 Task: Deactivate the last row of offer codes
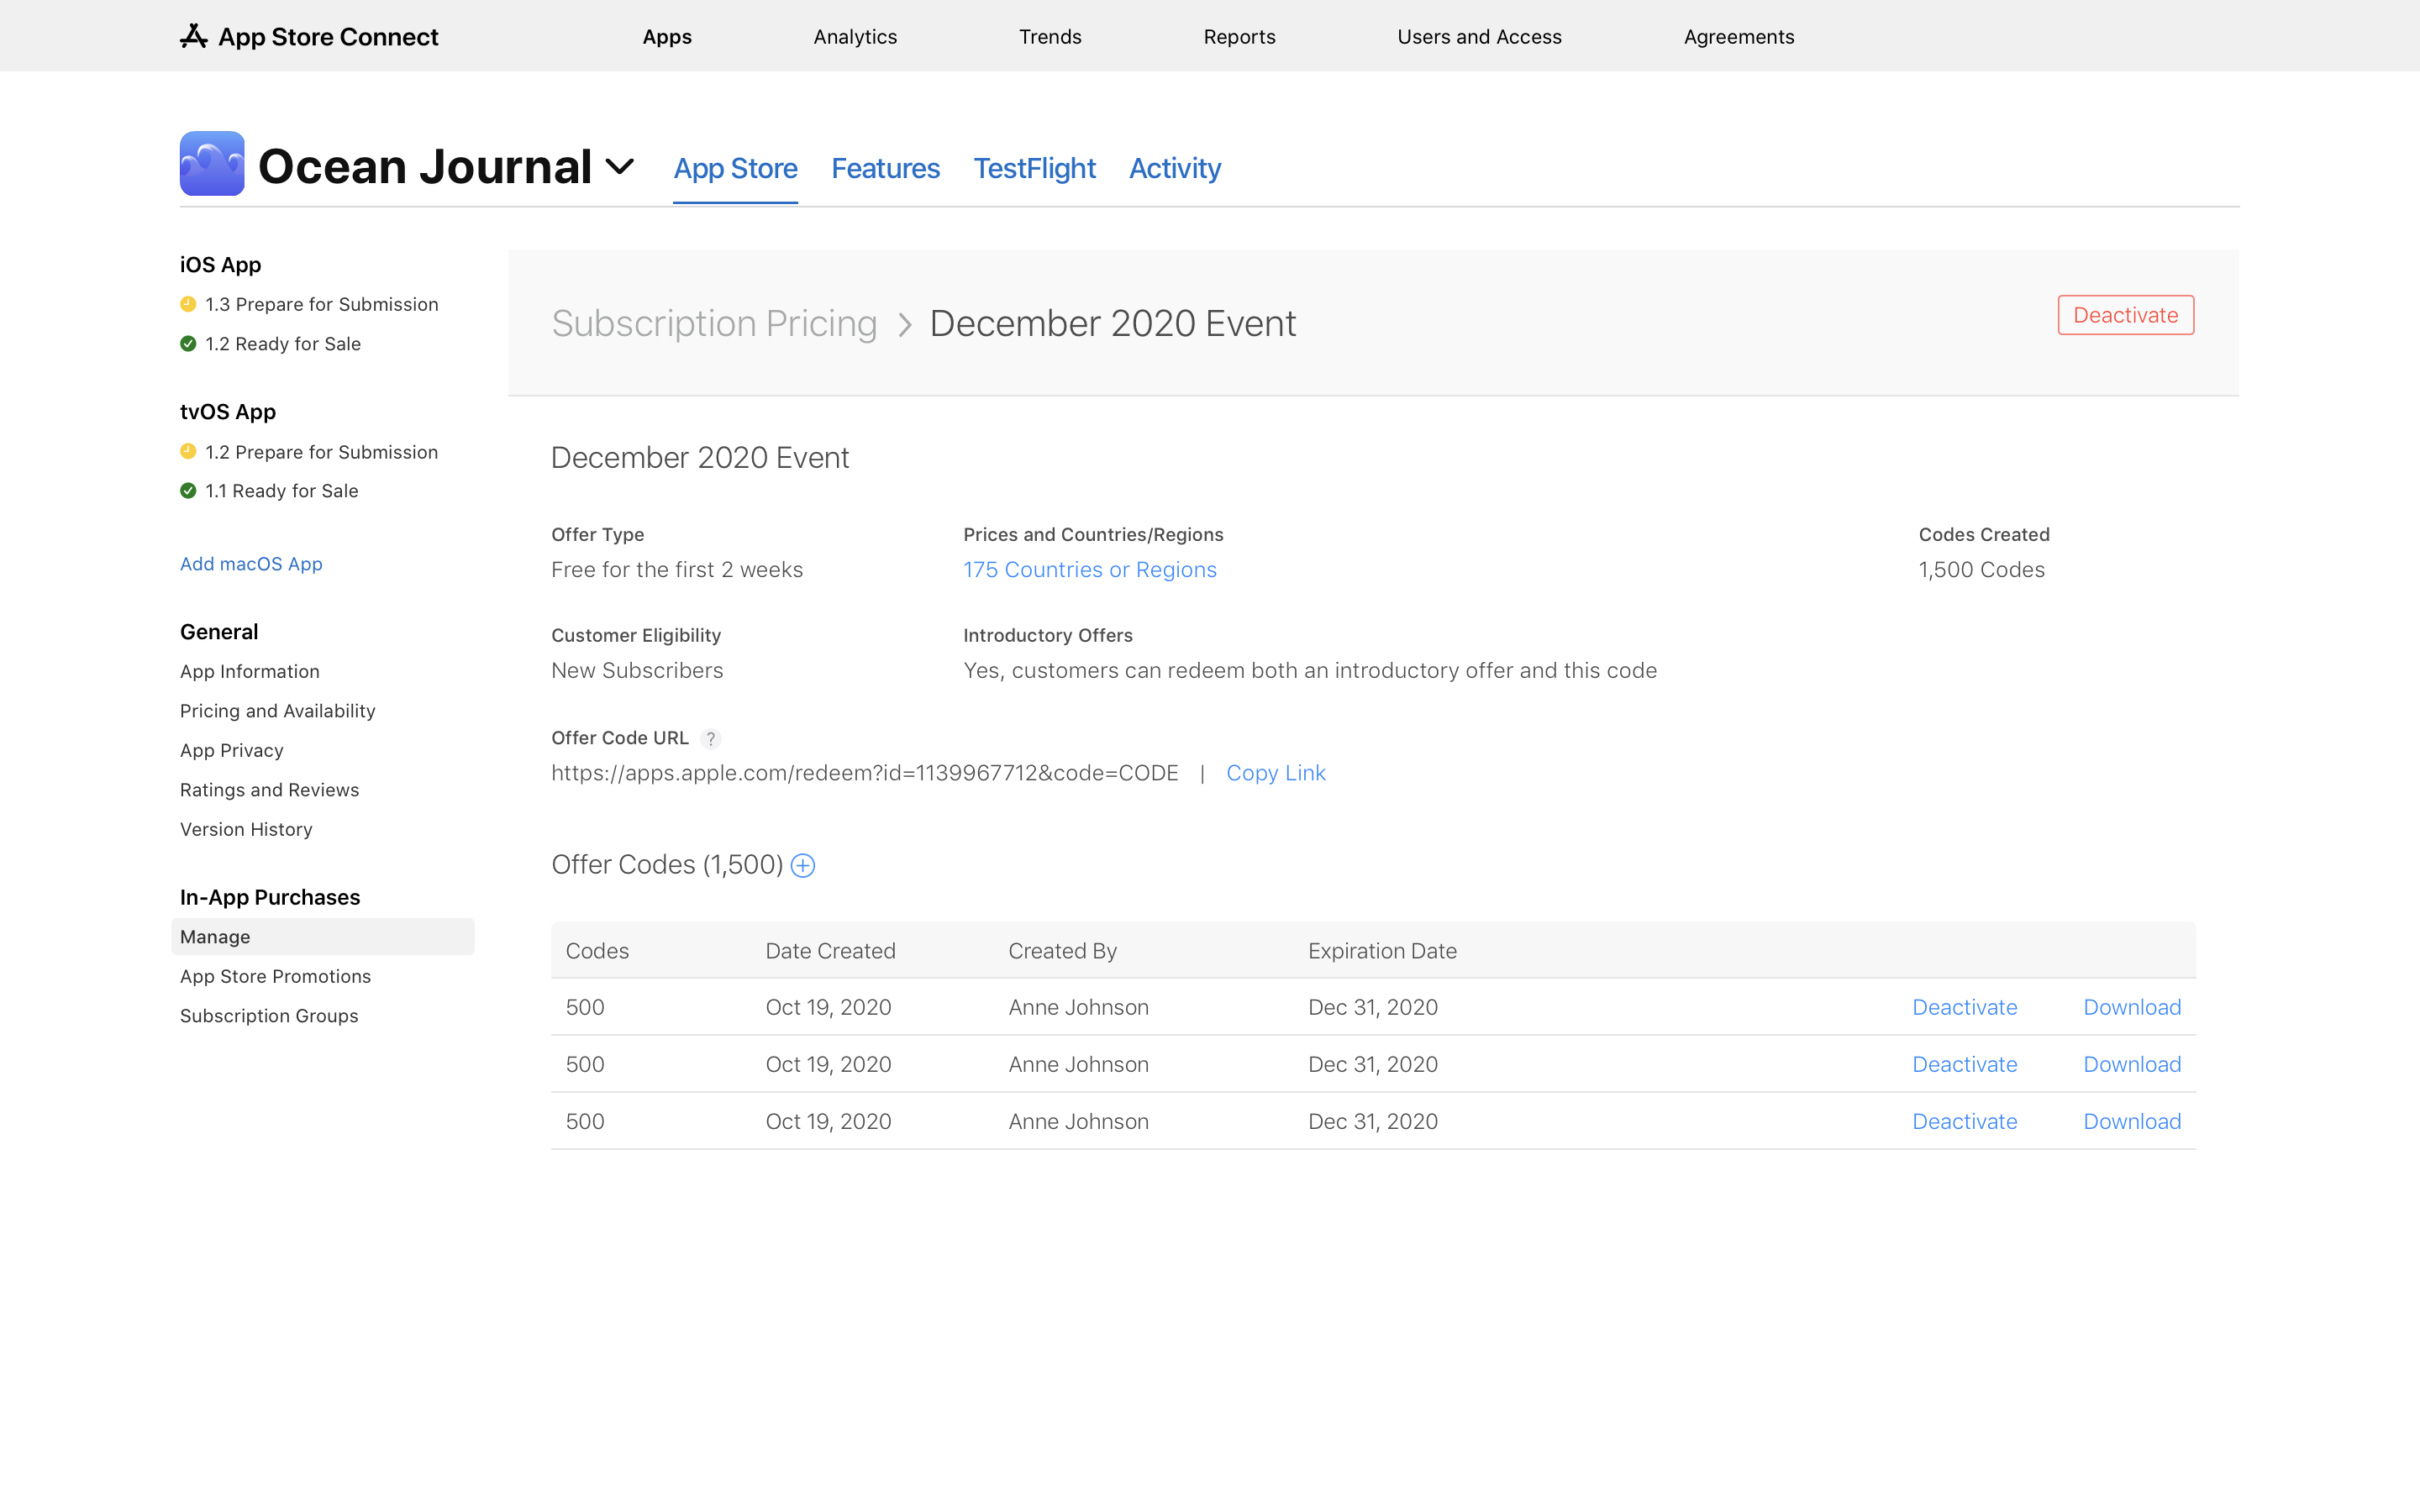coord(1964,1121)
